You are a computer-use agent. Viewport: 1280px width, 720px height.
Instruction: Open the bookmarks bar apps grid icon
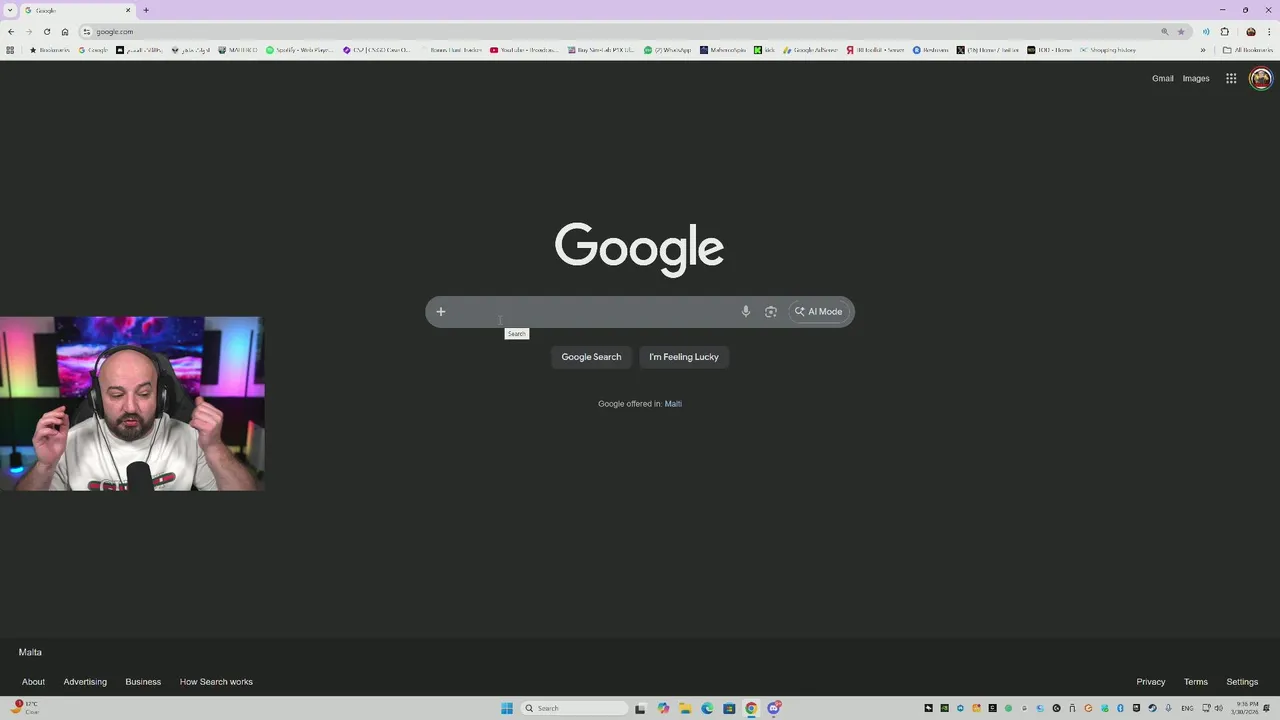pyautogui.click(x=10, y=50)
